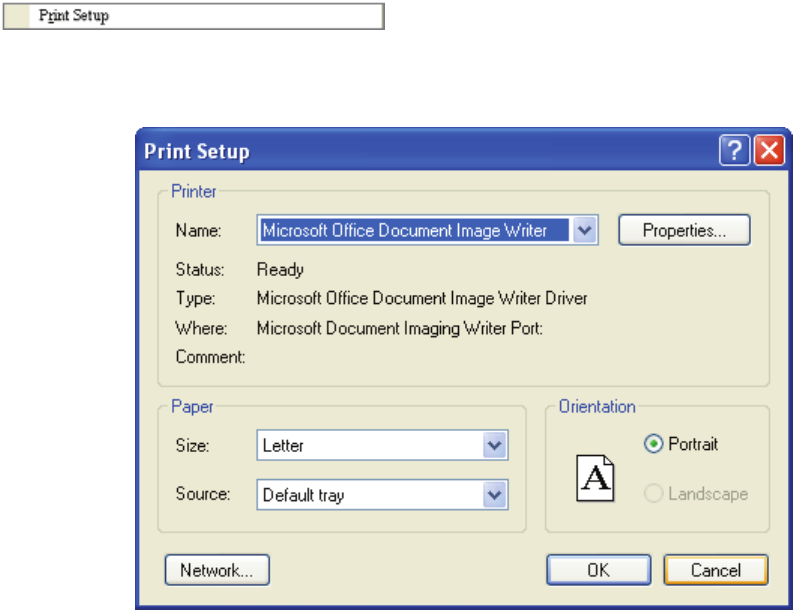The width and height of the screenshot is (793, 610).
Task: Click the Letter paper size field
Action: click(x=368, y=444)
